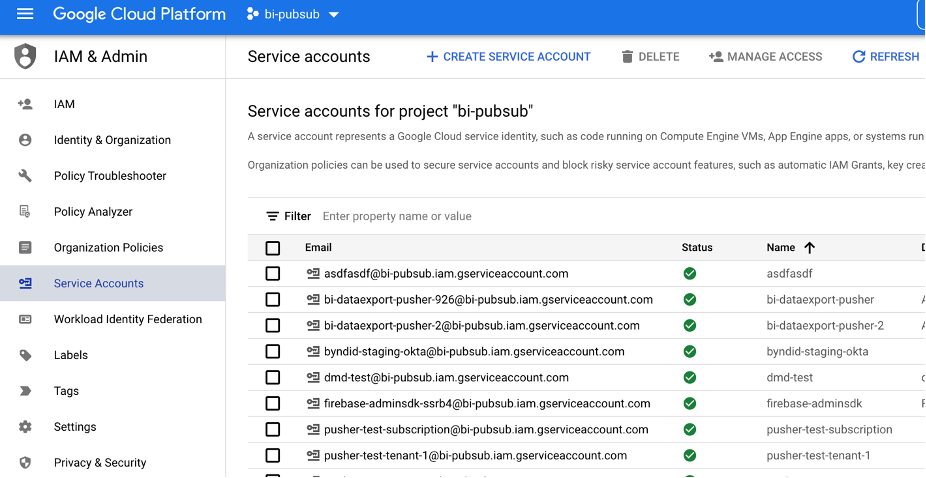
Task: Open pusher-test-subscription service account email link
Action: click(x=486, y=430)
